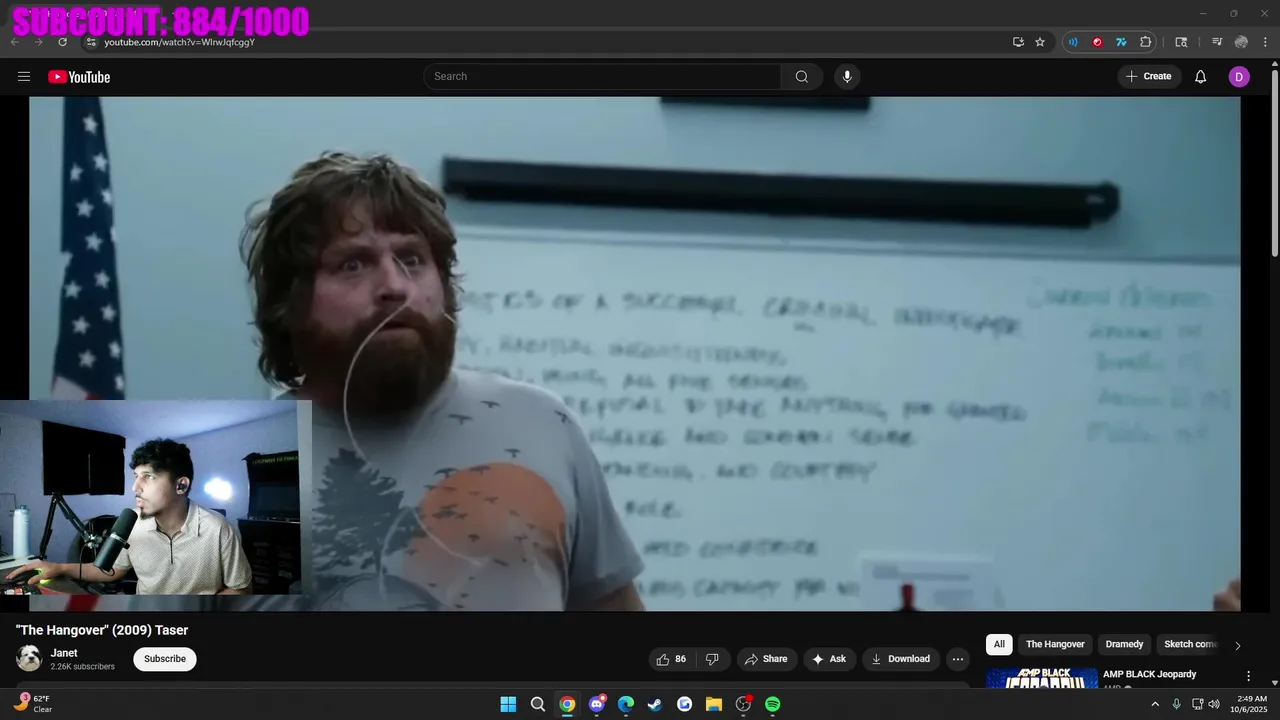Select the All filter chip
Screen dimensions: 1280x720
(999, 645)
